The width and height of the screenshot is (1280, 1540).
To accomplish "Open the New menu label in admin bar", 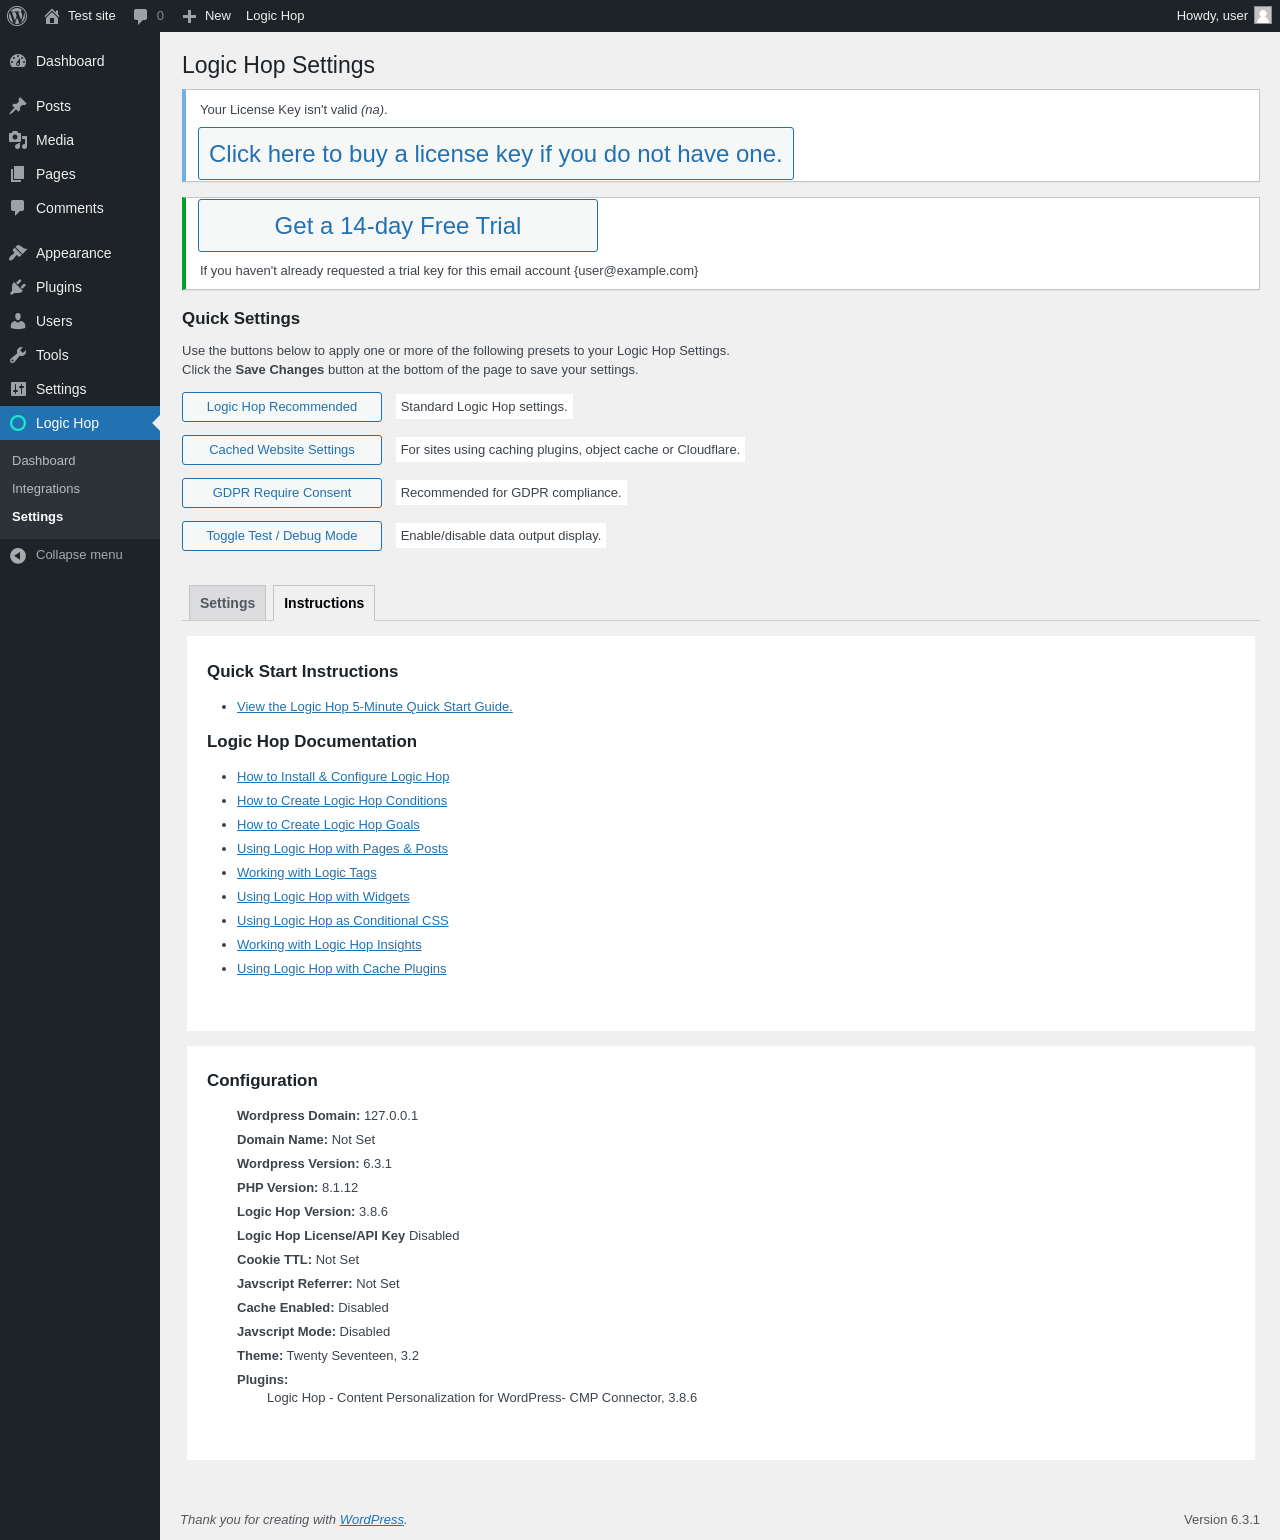I will 218,16.
